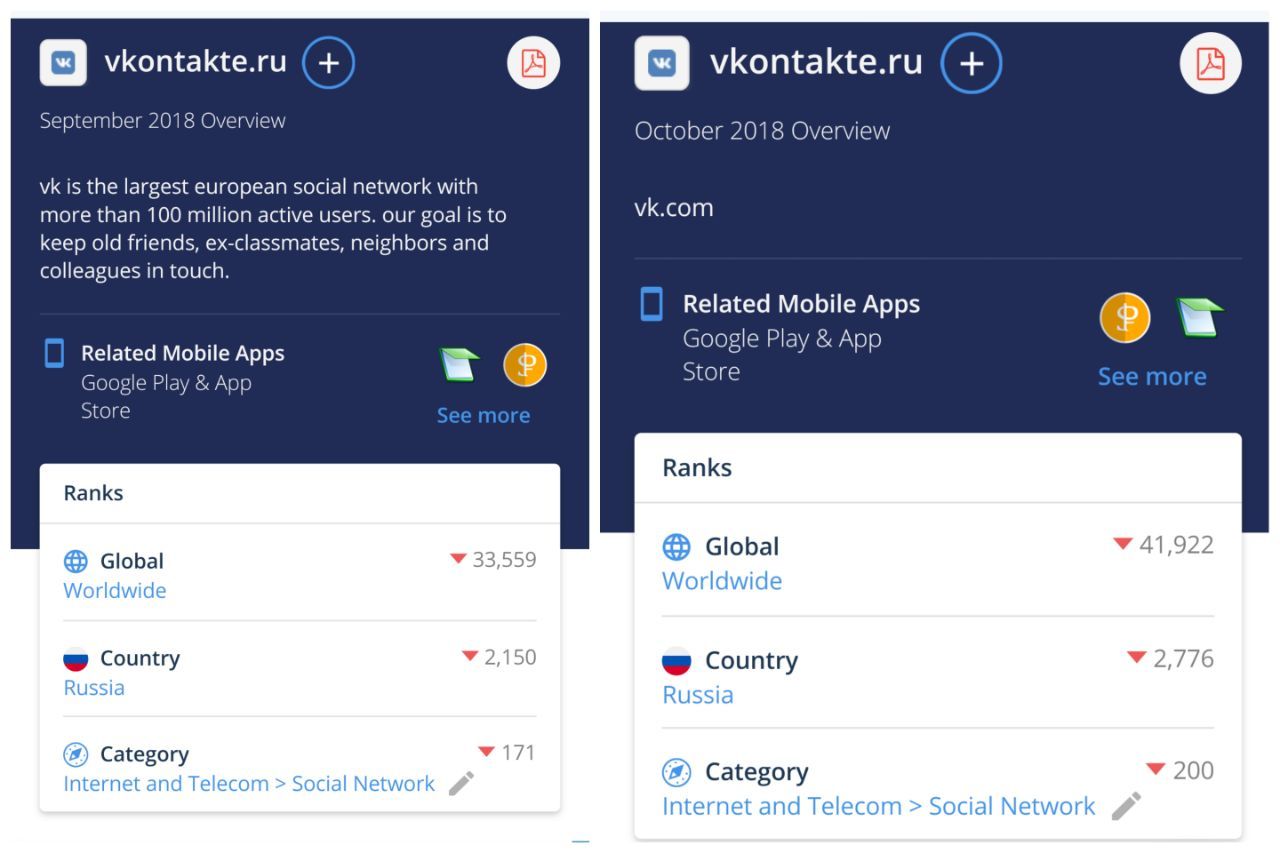Open Russia link in September ranks
The height and width of the screenshot is (853, 1280).
[94, 688]
